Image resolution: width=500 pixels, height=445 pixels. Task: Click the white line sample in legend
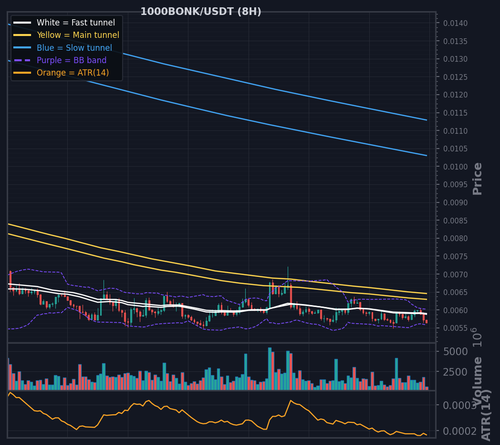point(22,23)
